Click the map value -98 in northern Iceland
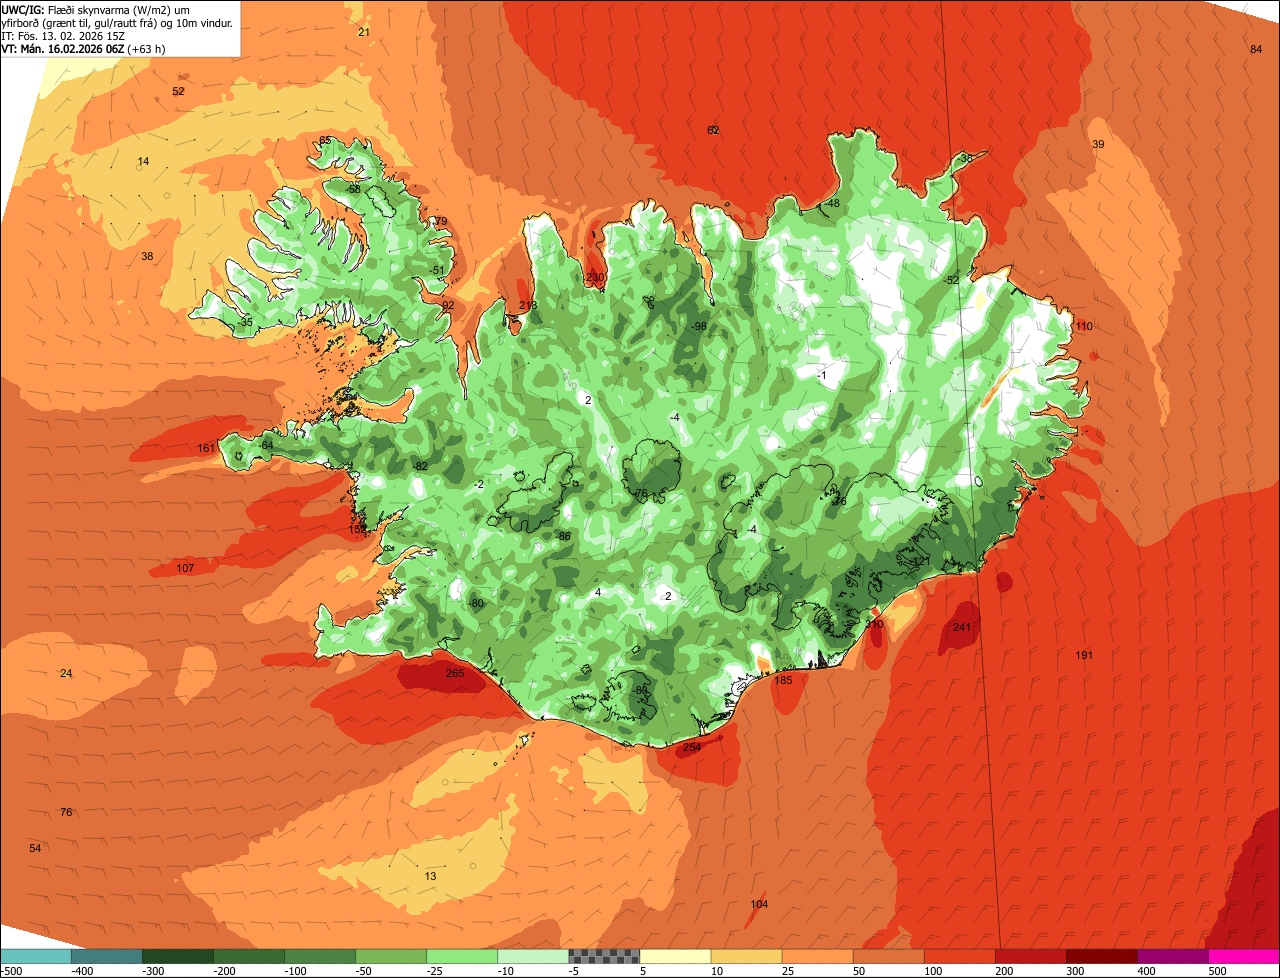1280x978 pixels. [698, 326]
